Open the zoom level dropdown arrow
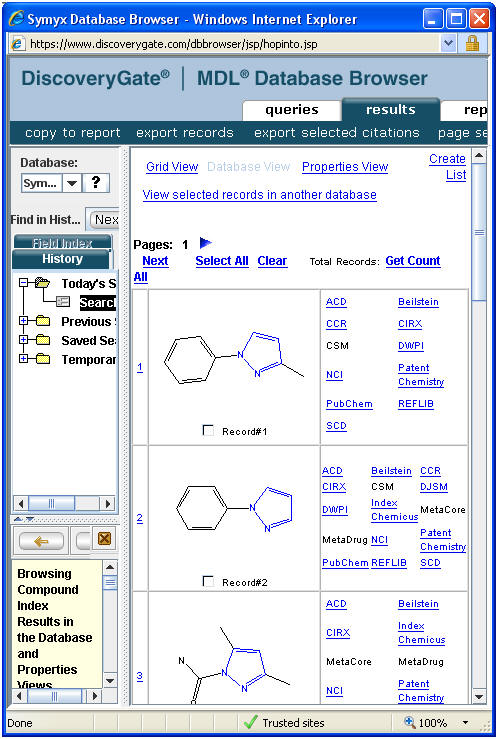 [466, 723]
